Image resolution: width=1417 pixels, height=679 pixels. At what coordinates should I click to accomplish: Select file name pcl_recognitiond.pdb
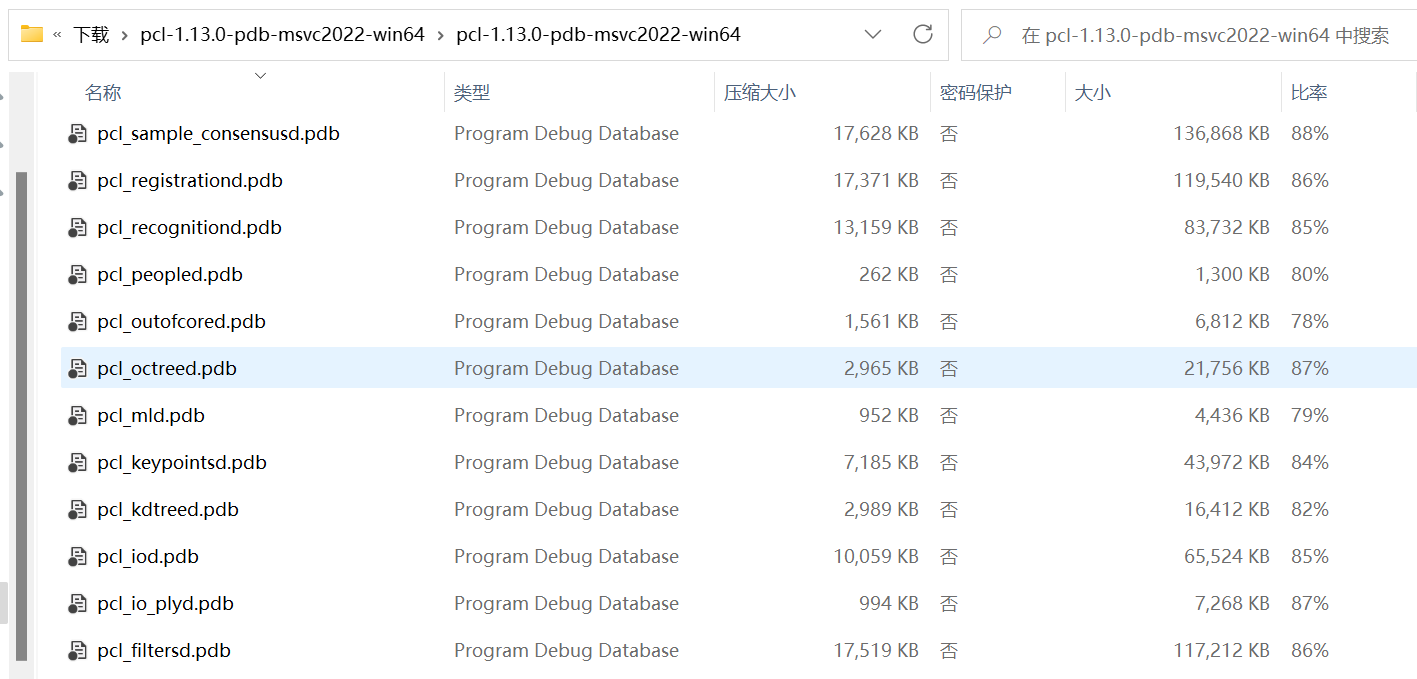[189, 228]
